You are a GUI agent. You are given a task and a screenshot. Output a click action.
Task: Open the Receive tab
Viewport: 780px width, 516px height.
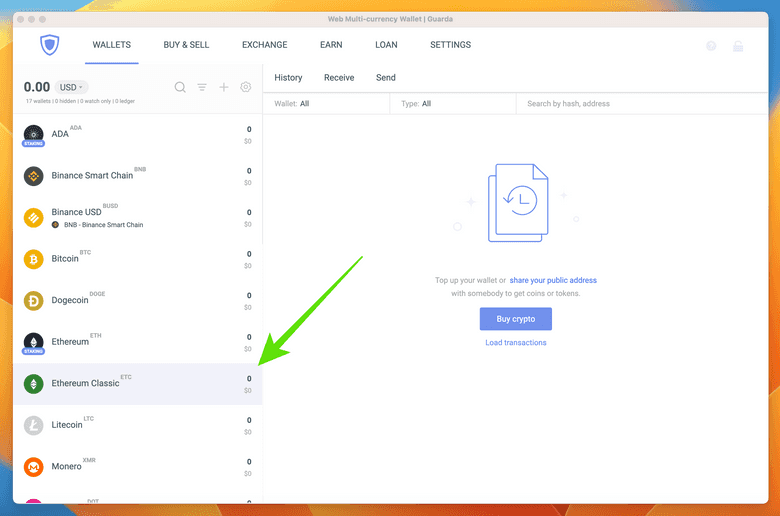click(x=339, y=78)
